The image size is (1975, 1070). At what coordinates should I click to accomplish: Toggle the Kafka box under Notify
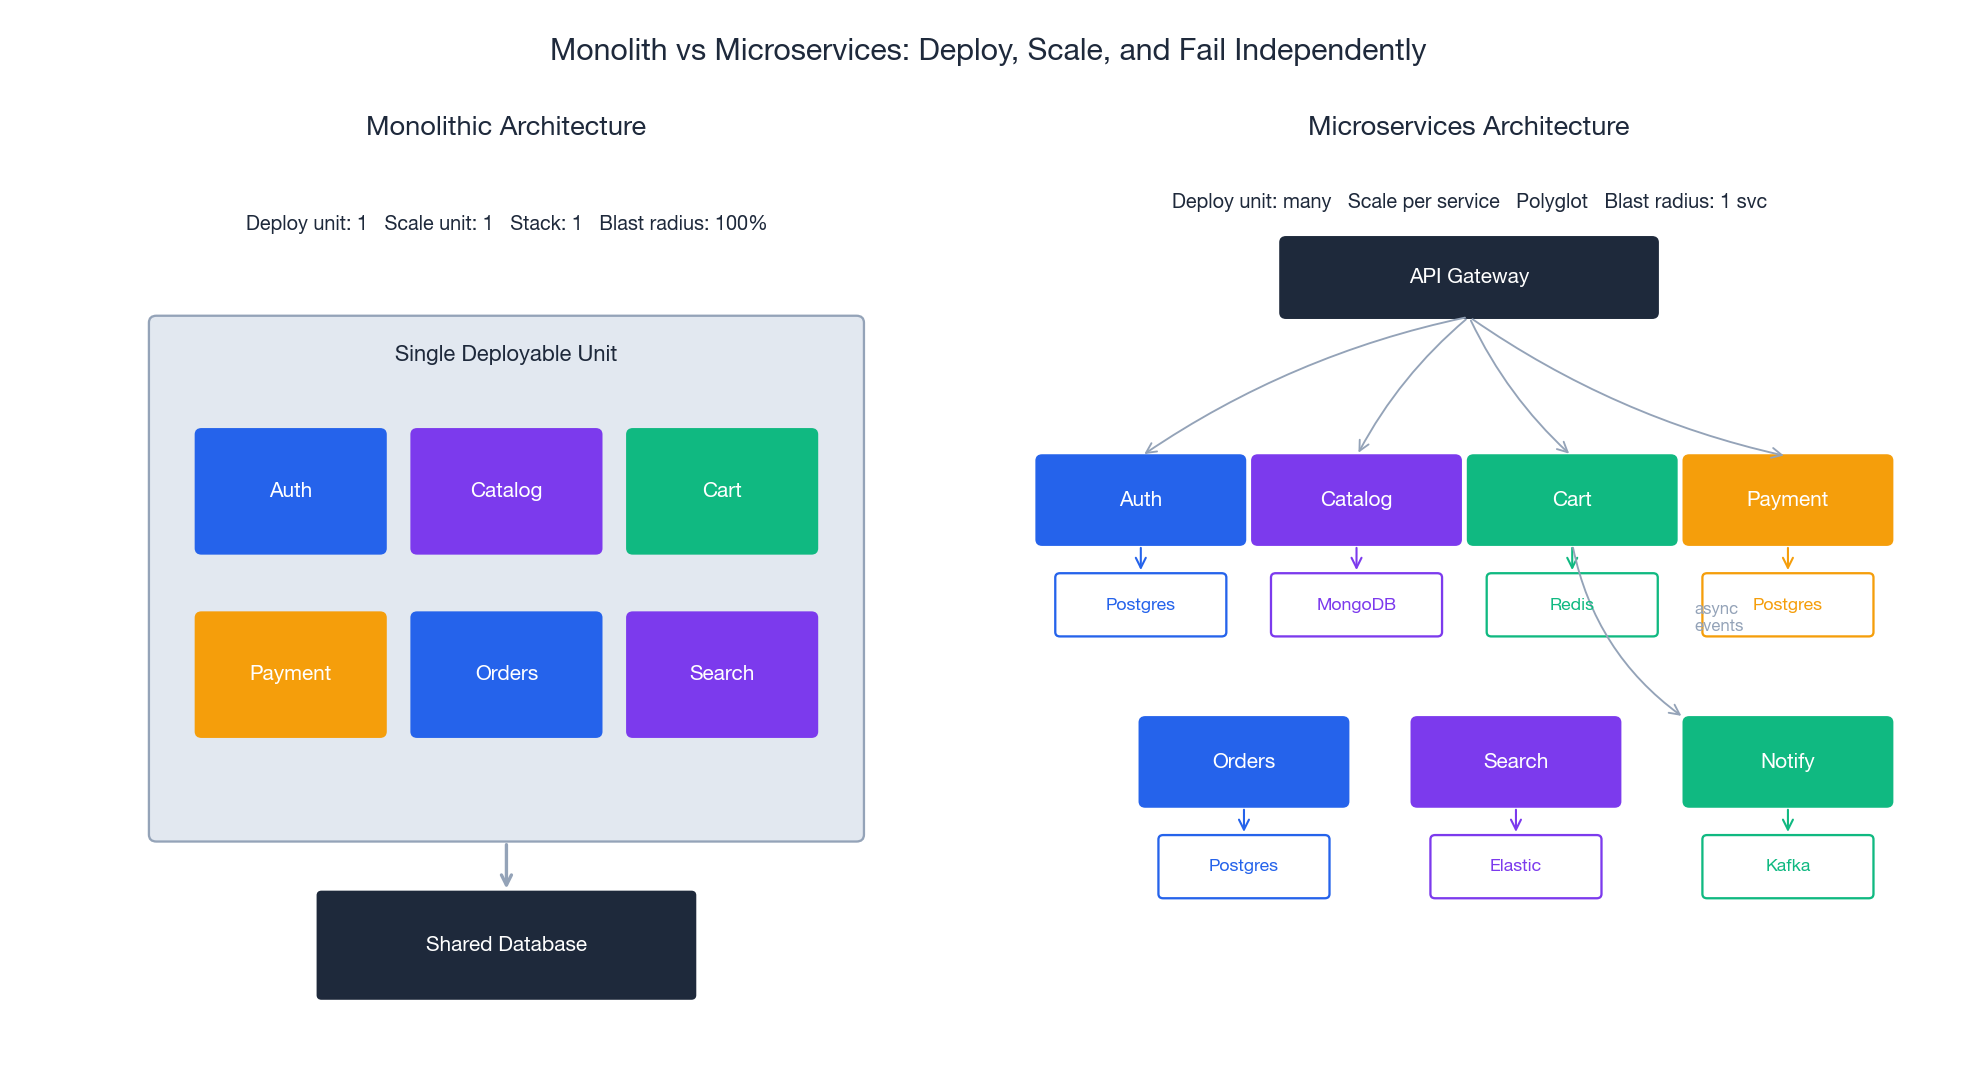click(1787, 866)
